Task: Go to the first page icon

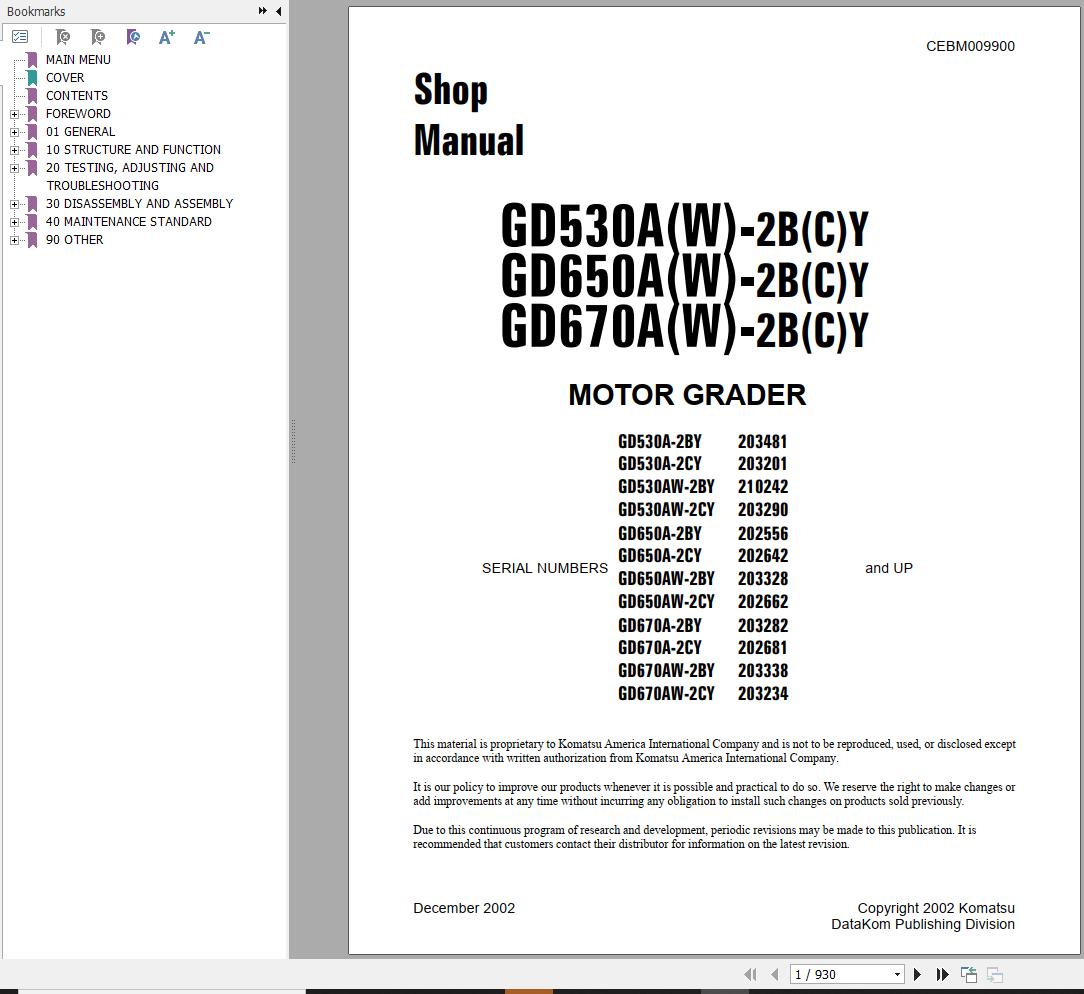Action: [751, 973]
